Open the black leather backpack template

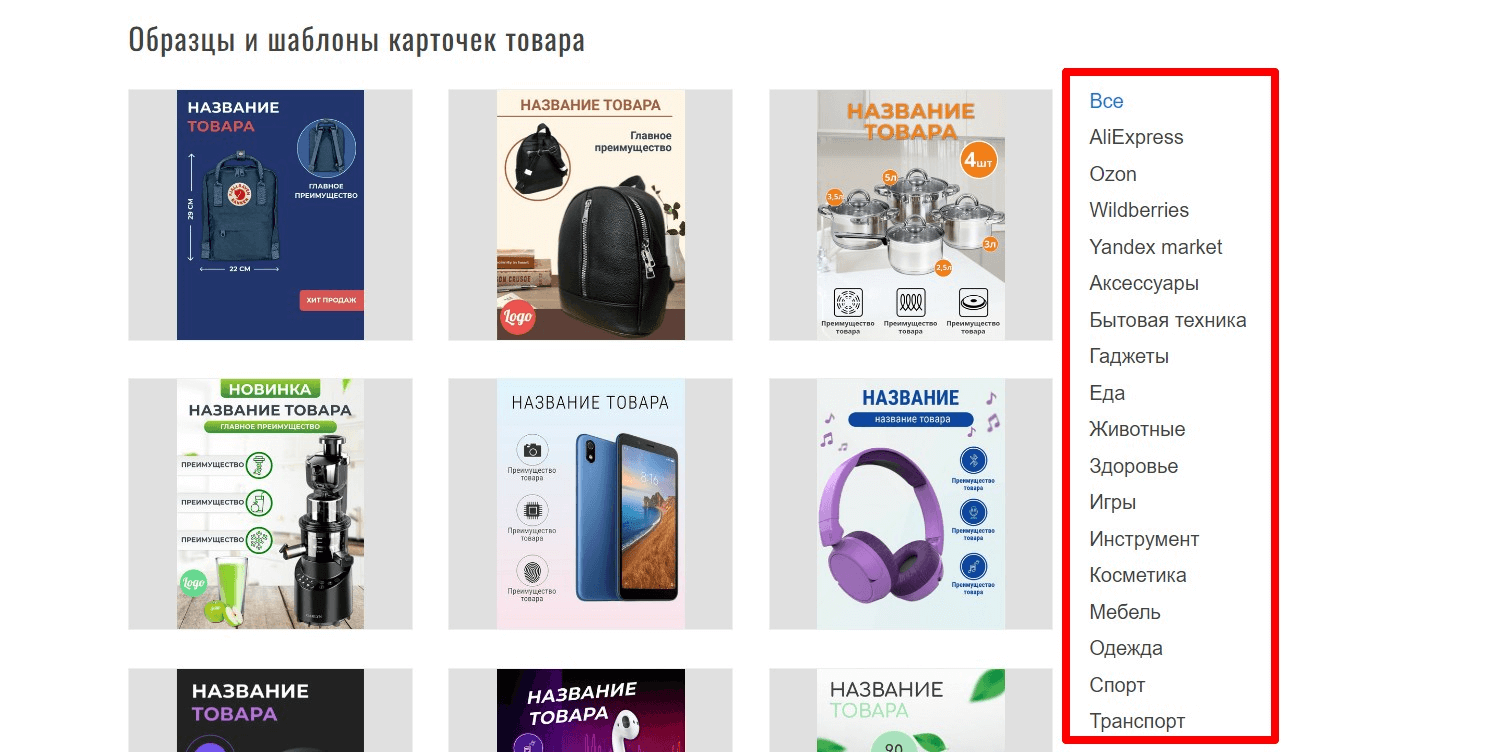pyautogui.click(x=591, y=215)
